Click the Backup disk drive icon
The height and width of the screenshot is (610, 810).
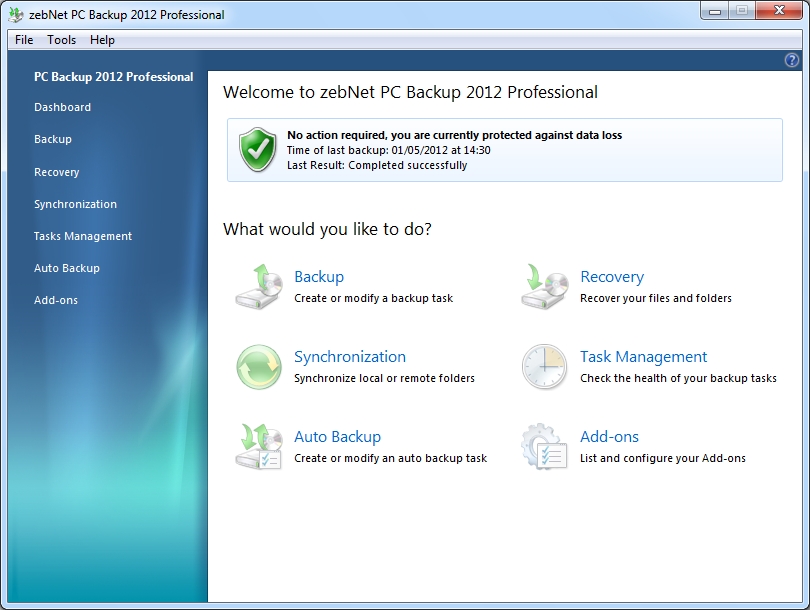tap(259, 286)
